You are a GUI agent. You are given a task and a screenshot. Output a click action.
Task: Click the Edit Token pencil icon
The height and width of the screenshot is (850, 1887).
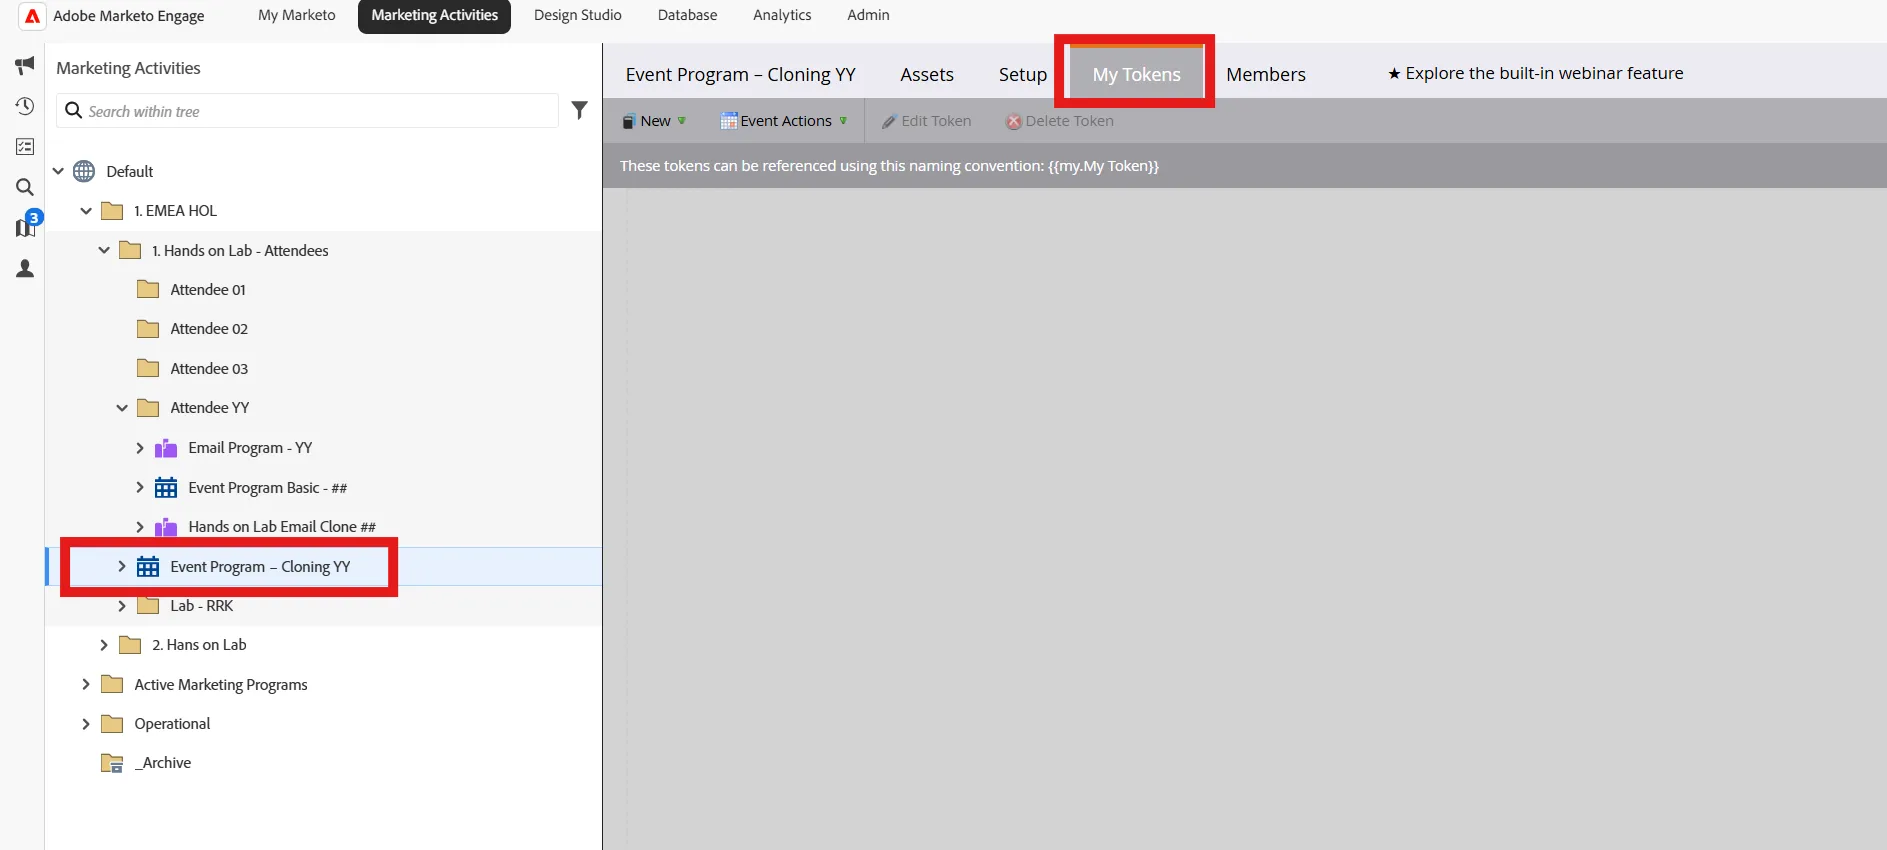(889, 122)
